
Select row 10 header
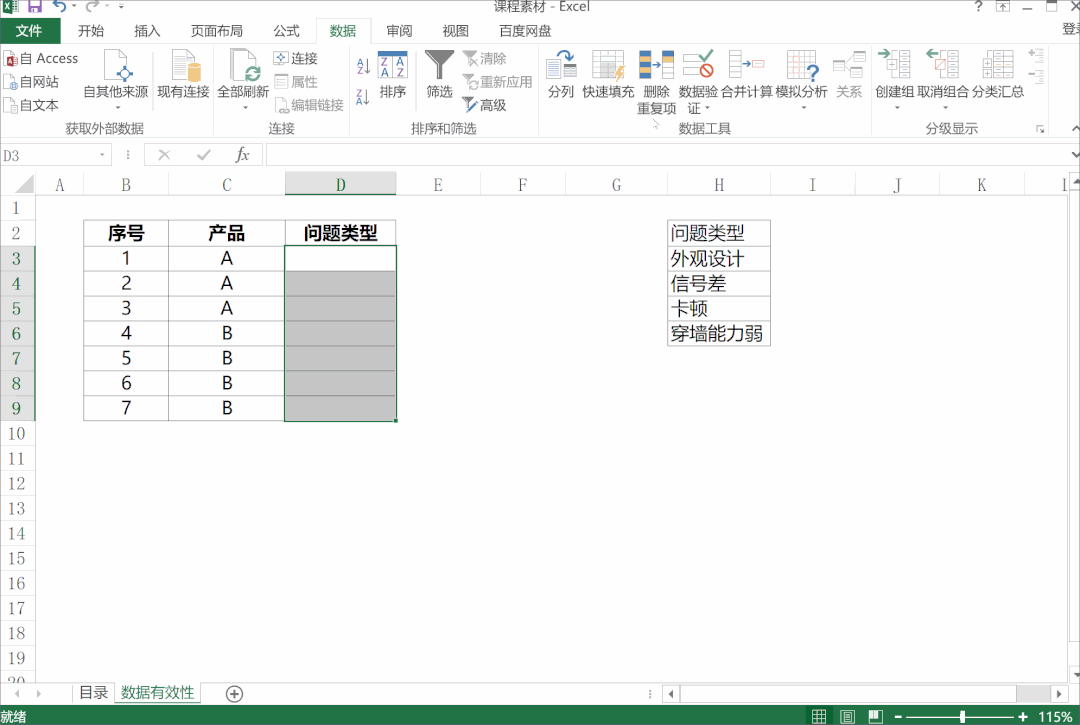[x=17, y=434]
